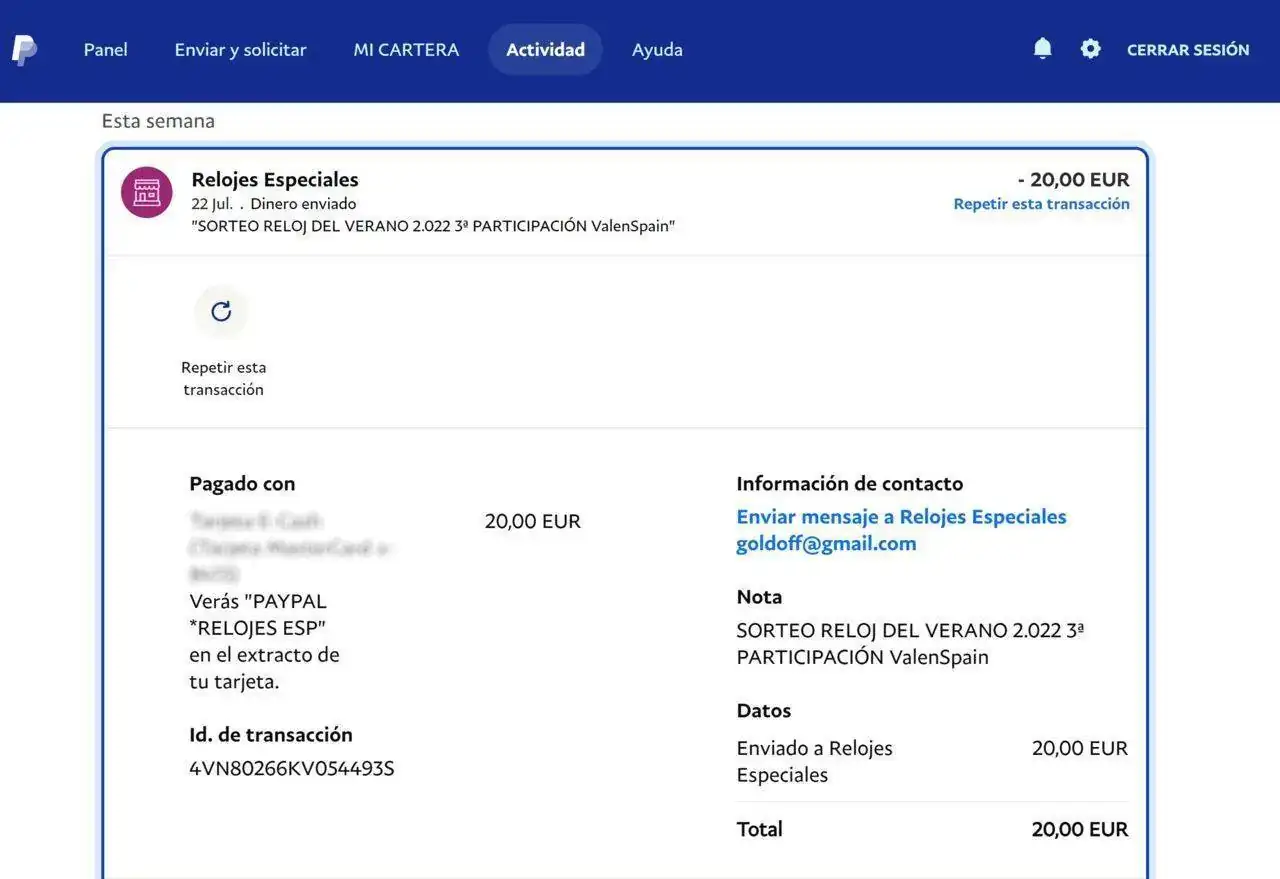Viewport: 1280px width, 879px height.
Task: Click the circular repeat transaction icon
Action: [221, 311]
